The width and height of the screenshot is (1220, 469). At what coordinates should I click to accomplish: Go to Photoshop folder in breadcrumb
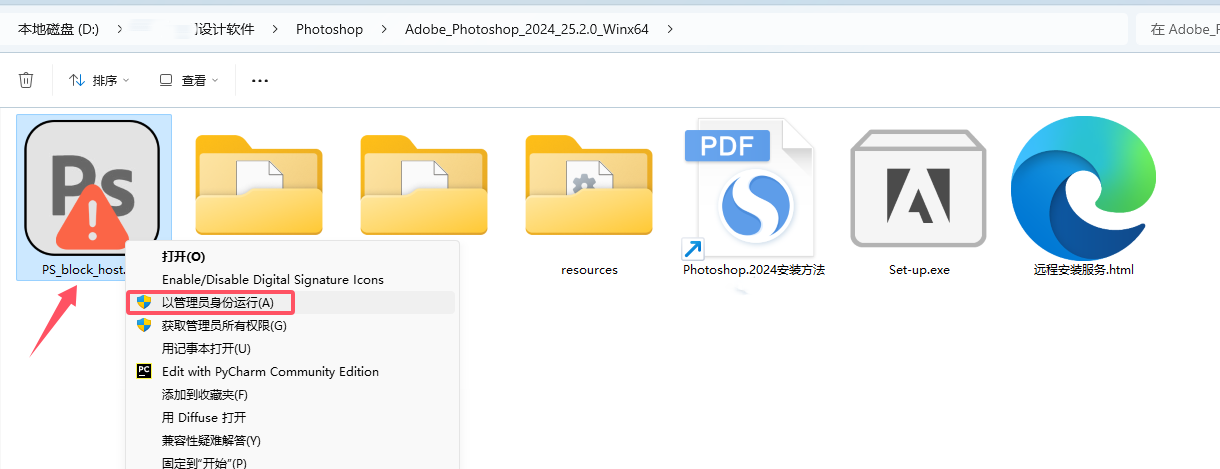pyautogui.click(x=329, y=29)
